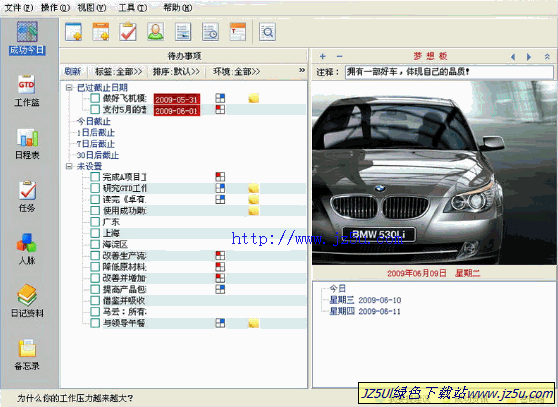Open the 备忘录 sidebar icon
558x407 pixels.
[x=27, y=354]
